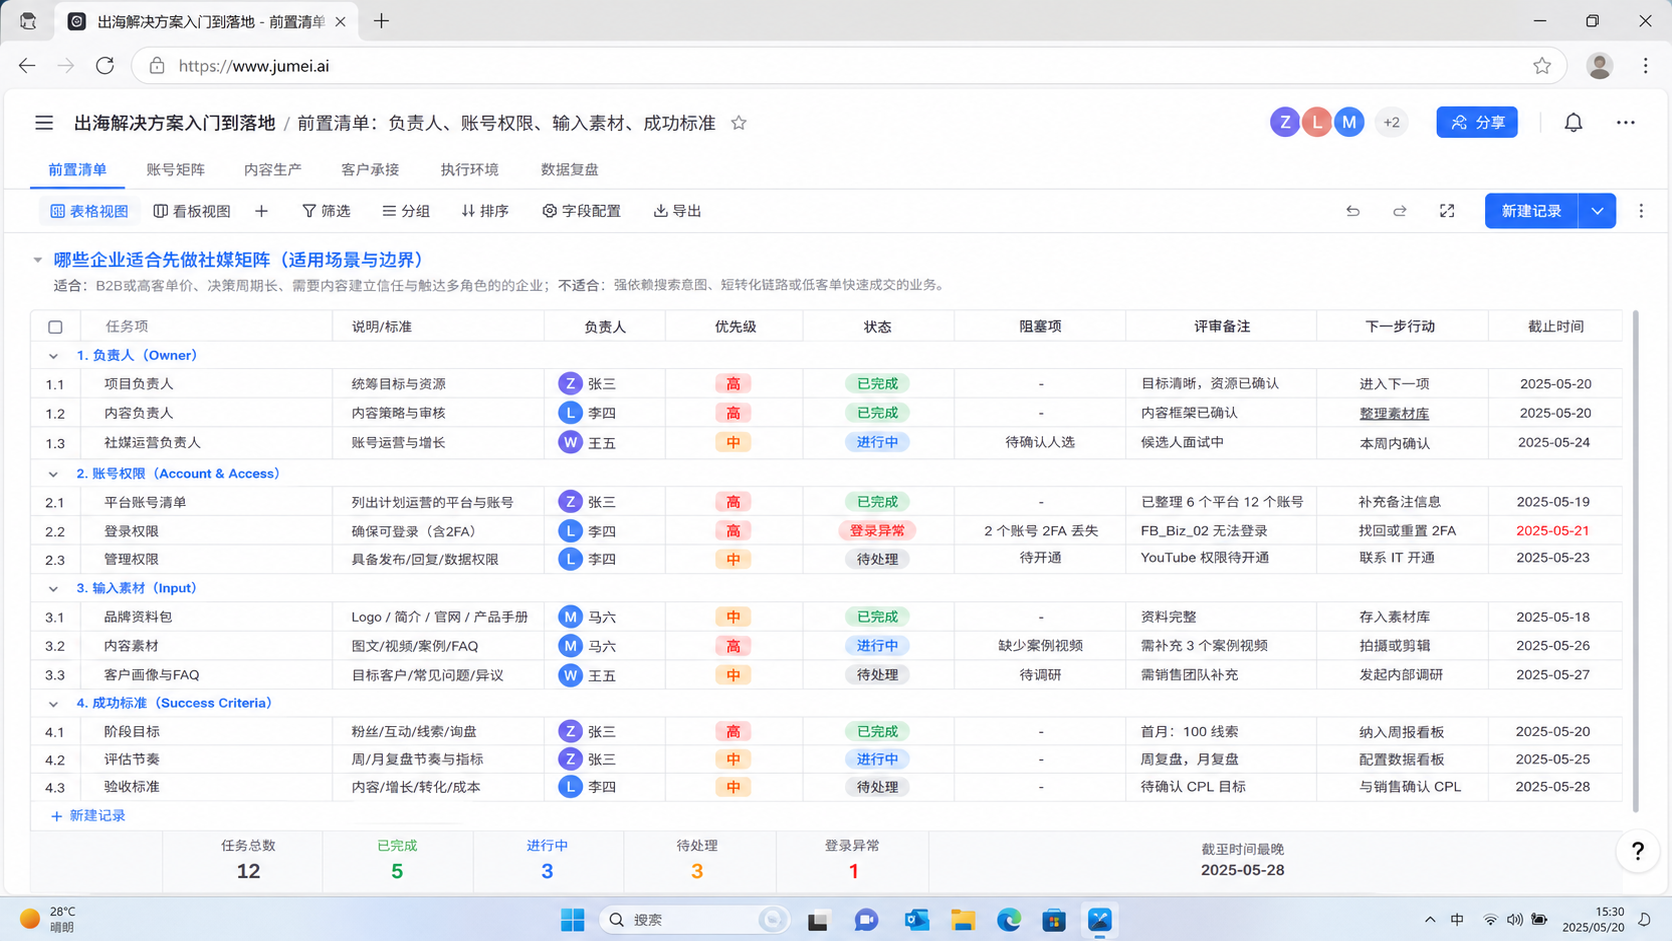Undo the last action
This screenshot has height=941, width=1672.
pos(1353,211)
